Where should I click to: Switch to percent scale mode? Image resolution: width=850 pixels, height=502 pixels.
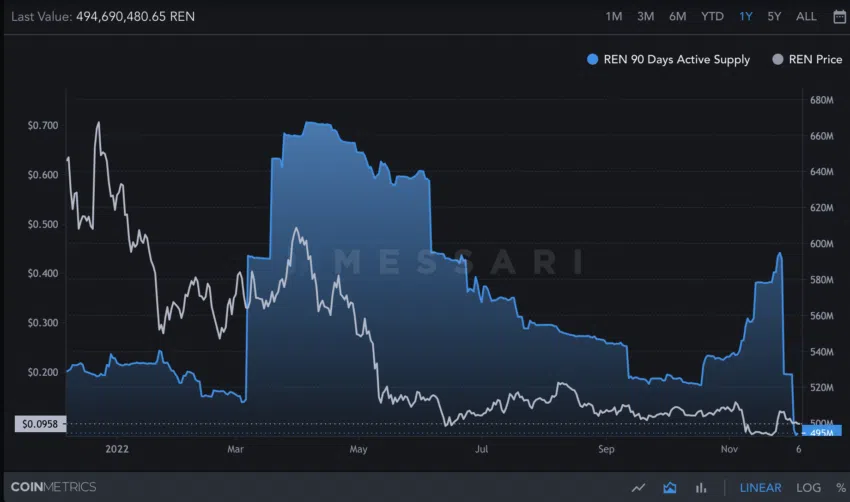coord(841,487)
